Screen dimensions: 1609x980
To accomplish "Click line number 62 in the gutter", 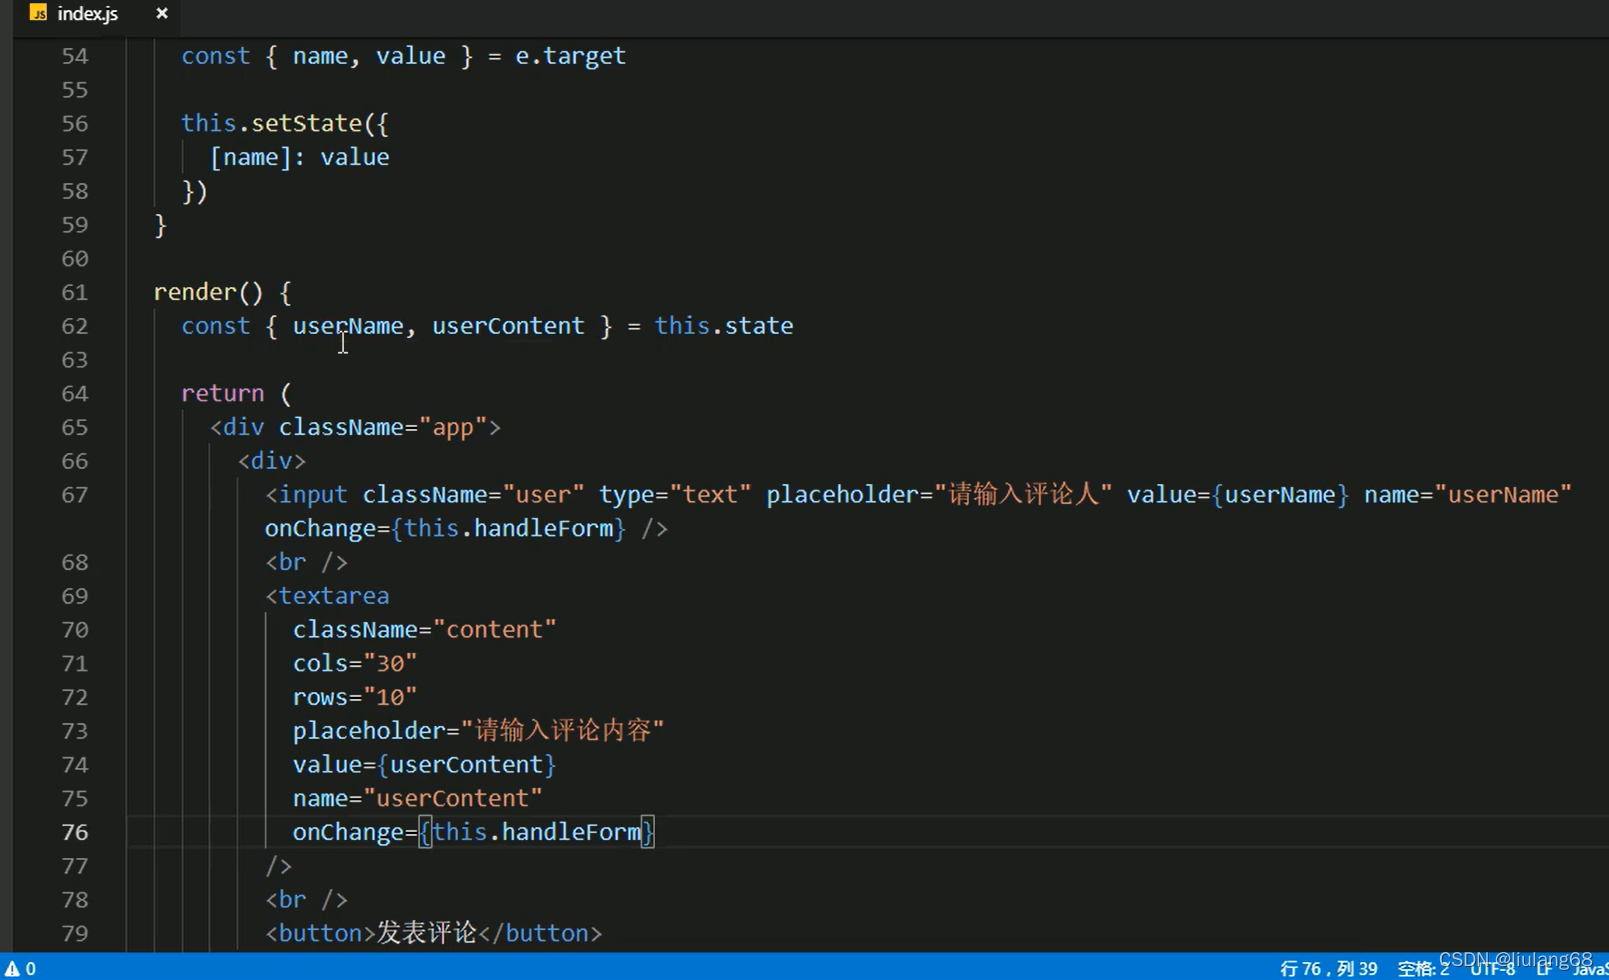I will pyautogui.click(x=75, y=326).
